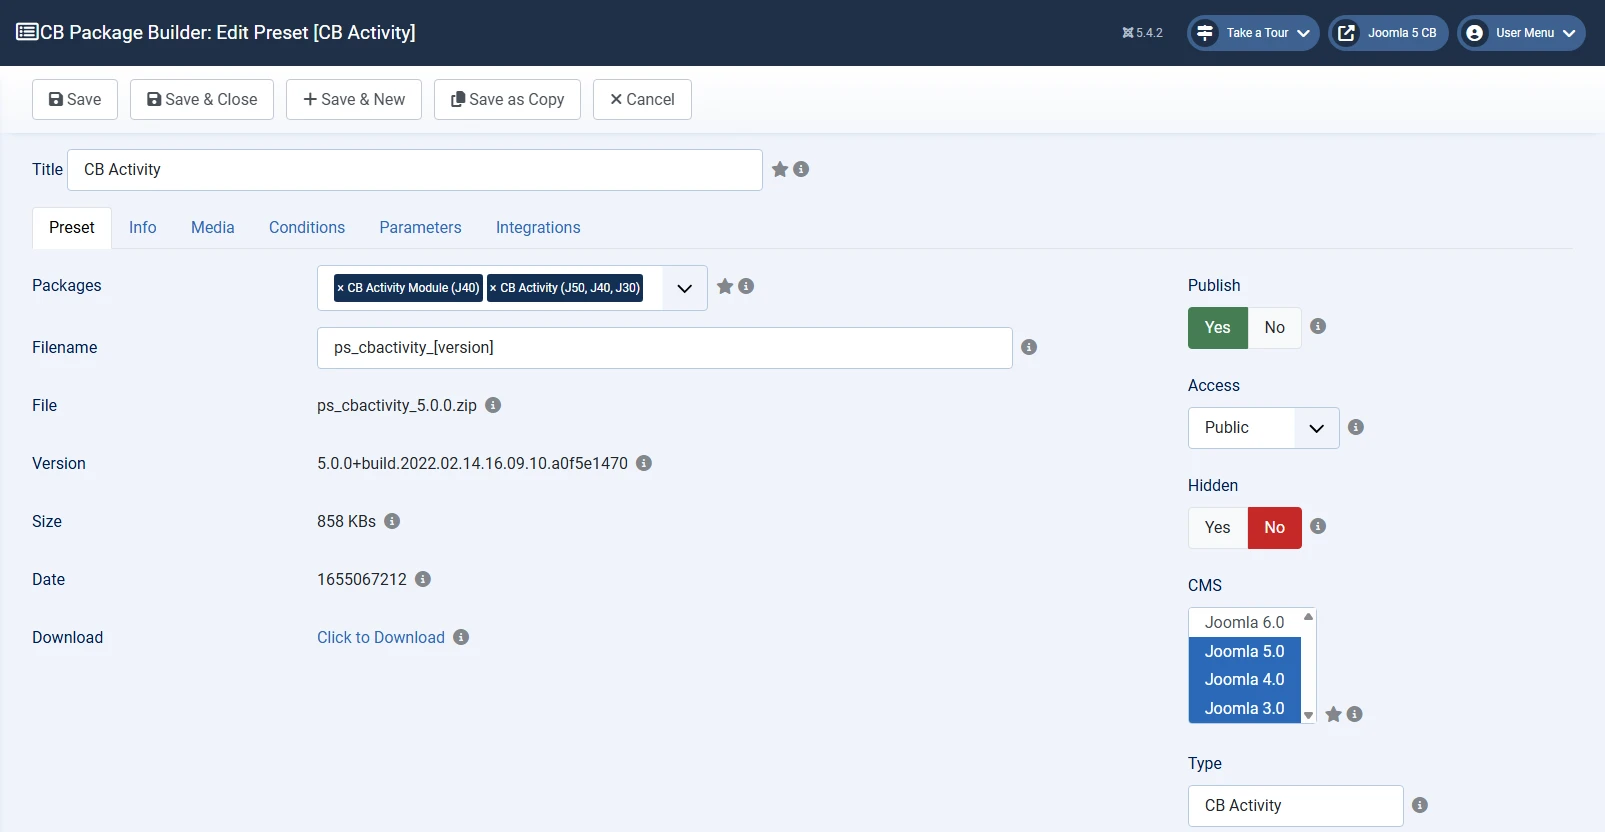Viewport: 1605px width, 832px height.
Task: Set Publish to Yes
Action: (1217, 328)
